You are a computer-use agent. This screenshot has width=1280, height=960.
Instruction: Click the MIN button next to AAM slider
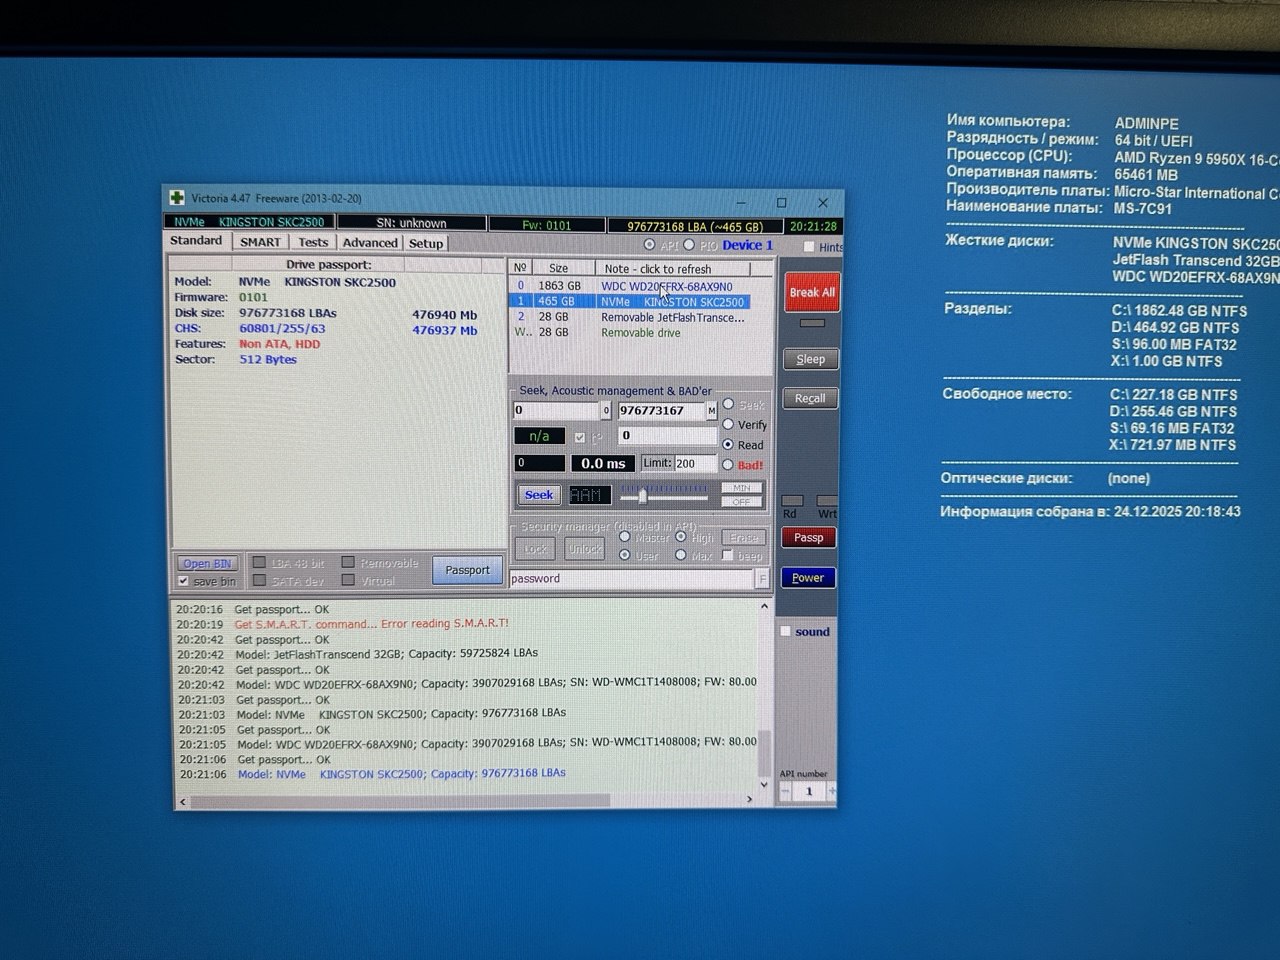pyautogui.click(x=742, y=488)
